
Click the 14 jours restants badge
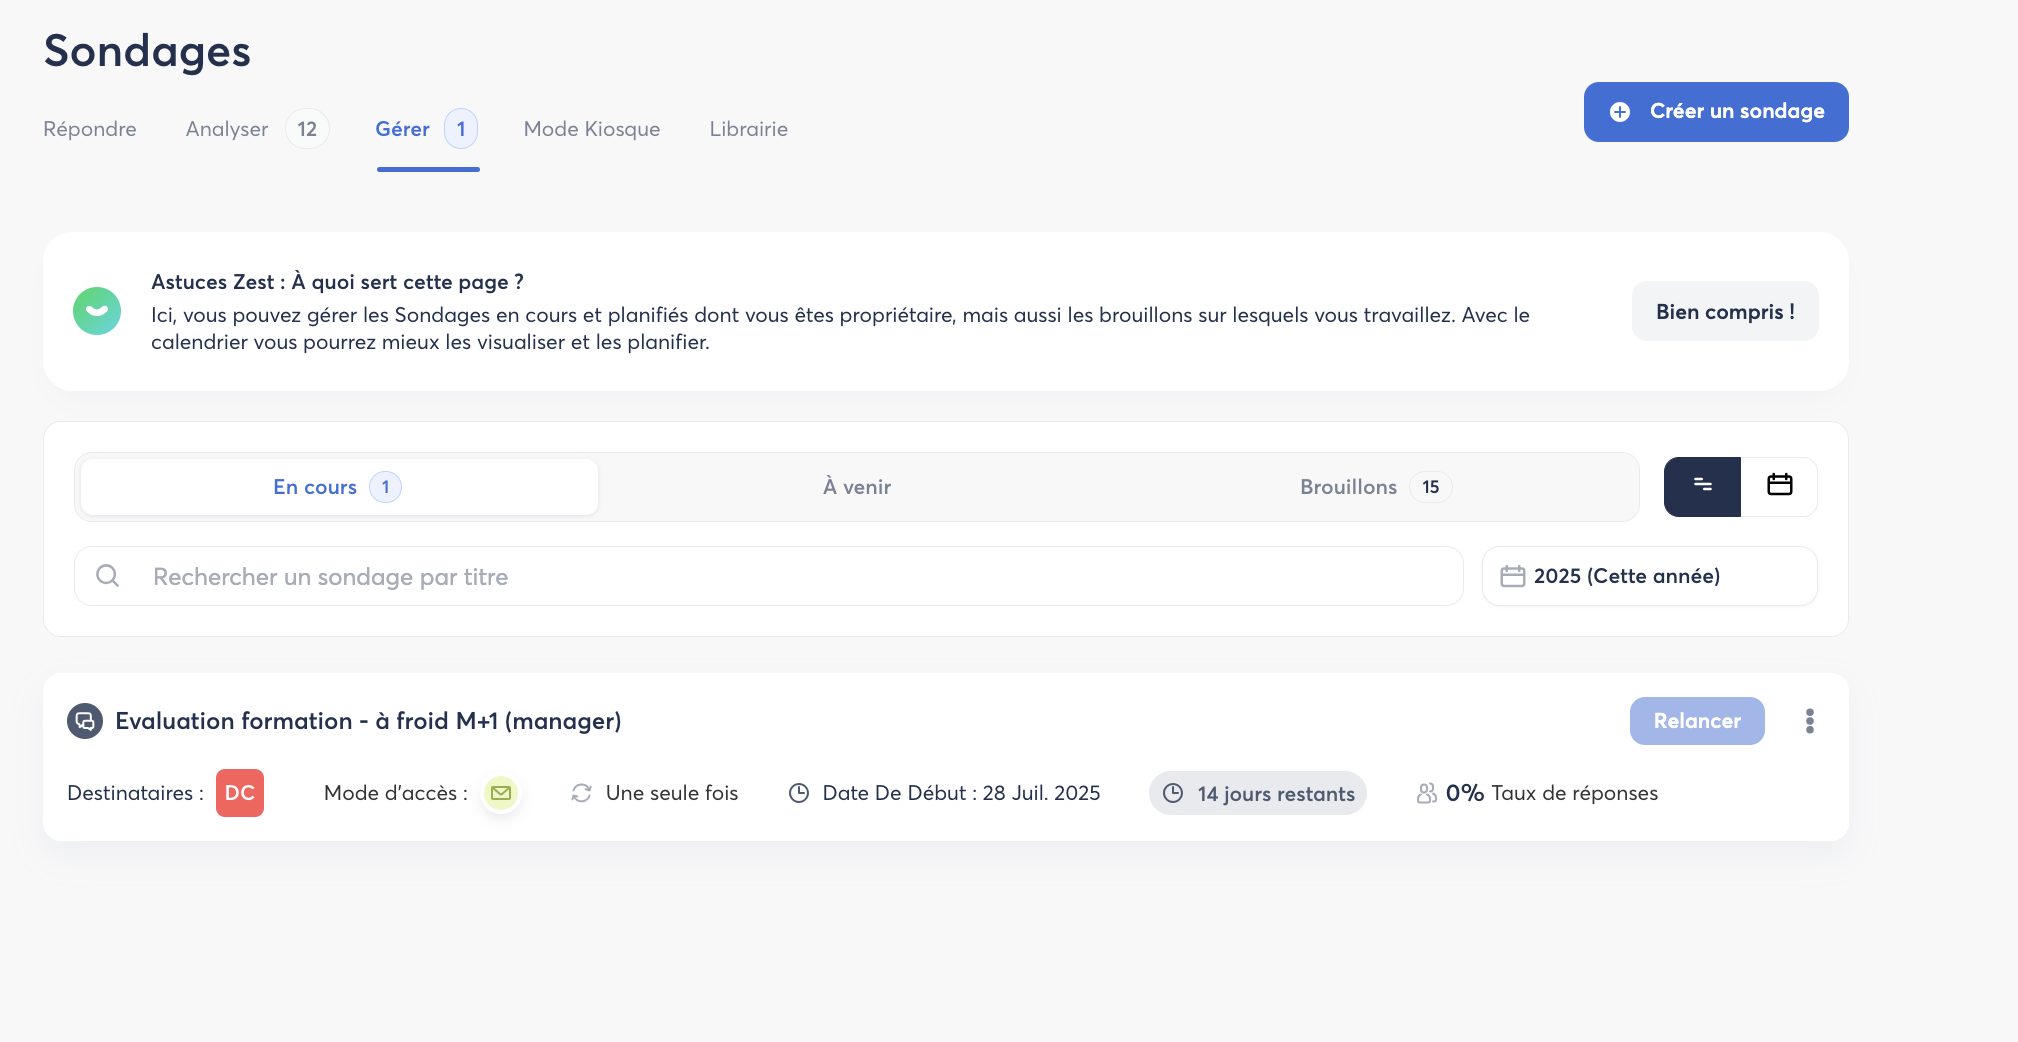coord(1257,793)
